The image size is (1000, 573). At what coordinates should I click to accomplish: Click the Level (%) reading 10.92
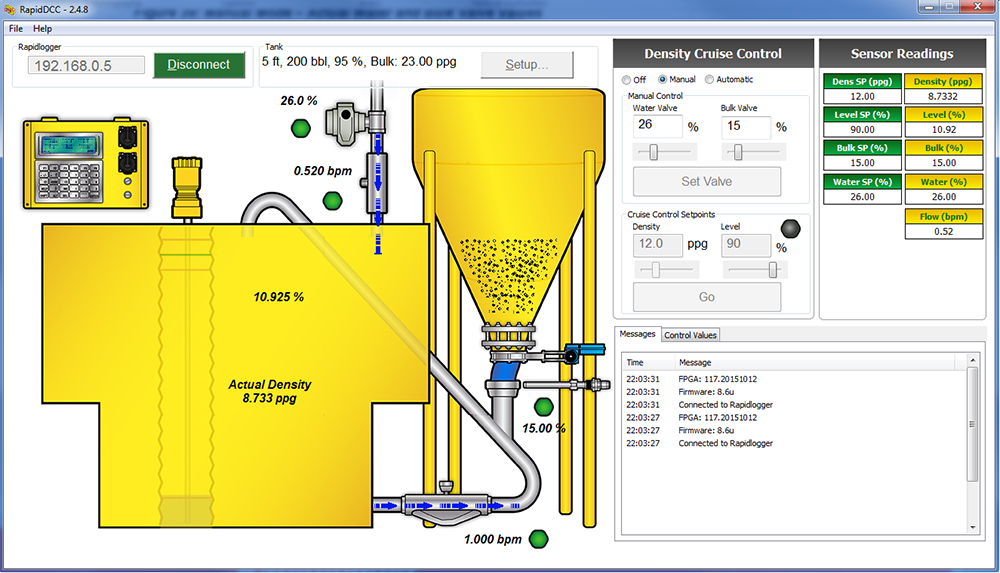tap(944, 130)
